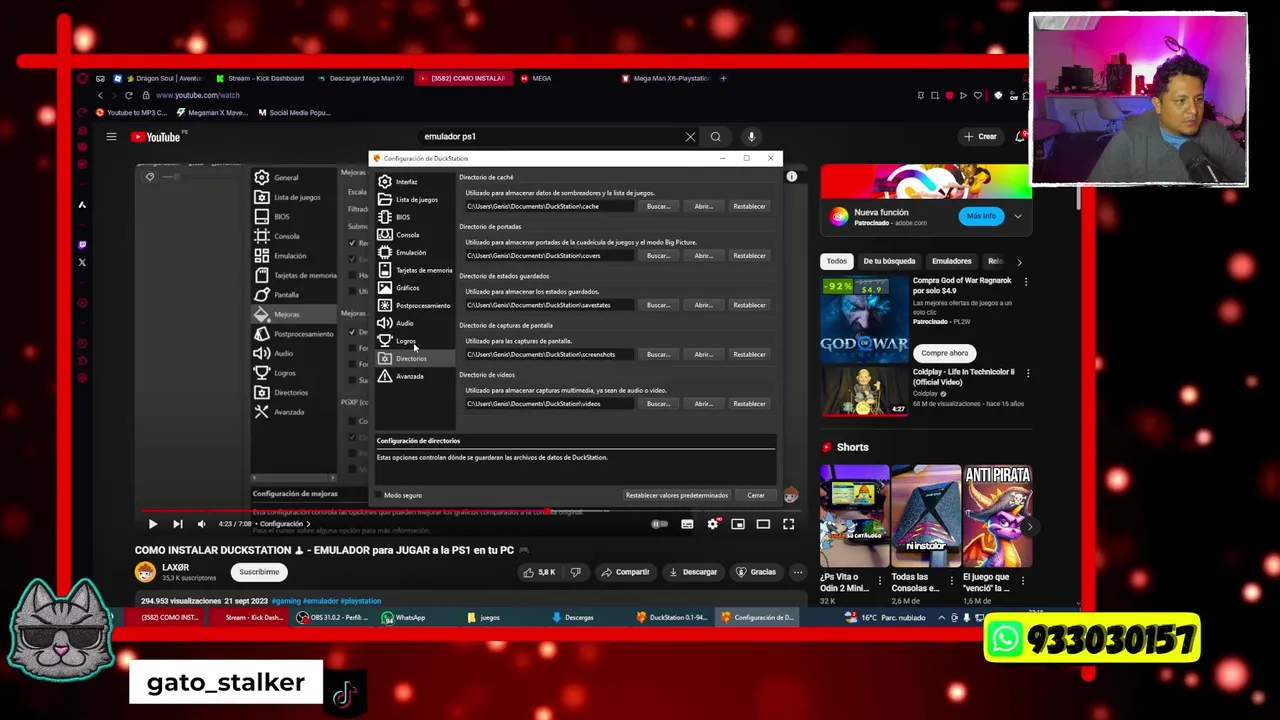Enable Modo seguro checkbox

click(378, 495)
